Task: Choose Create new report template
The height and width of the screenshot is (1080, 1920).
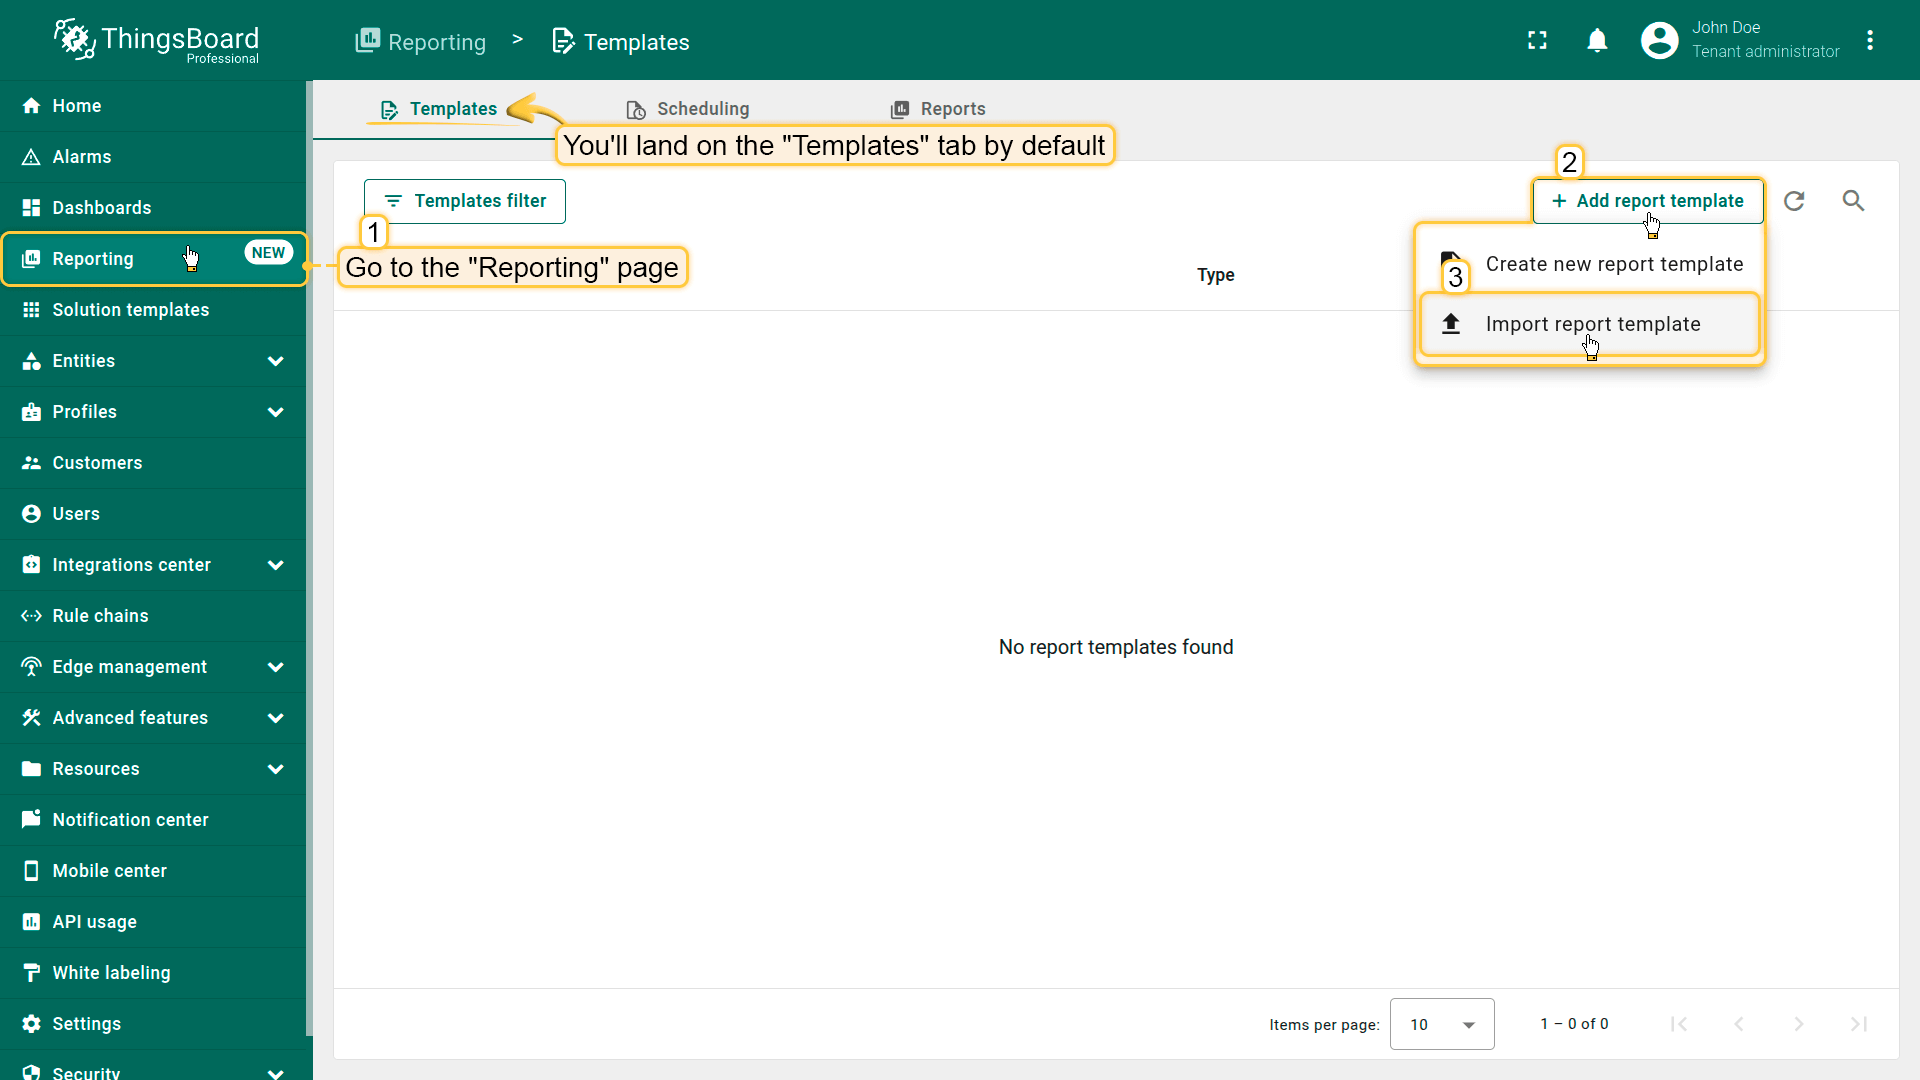Action: point(1613,264)
